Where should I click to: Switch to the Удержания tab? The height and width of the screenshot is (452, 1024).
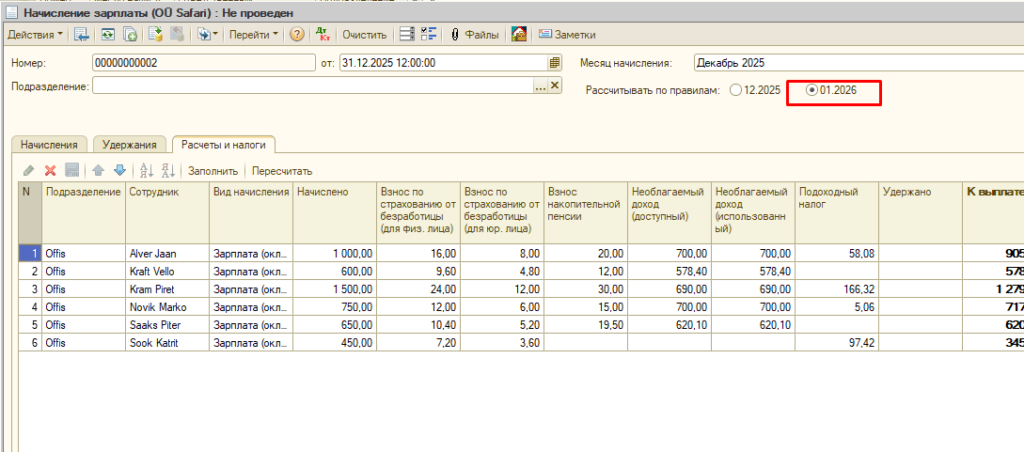pos(130,145)
